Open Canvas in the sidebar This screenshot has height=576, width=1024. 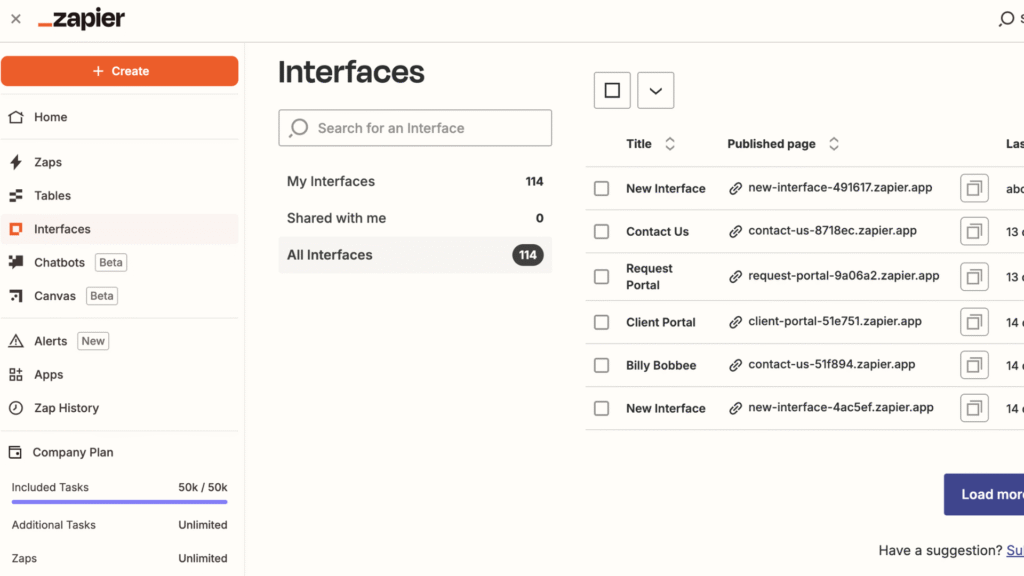(120, 296)
